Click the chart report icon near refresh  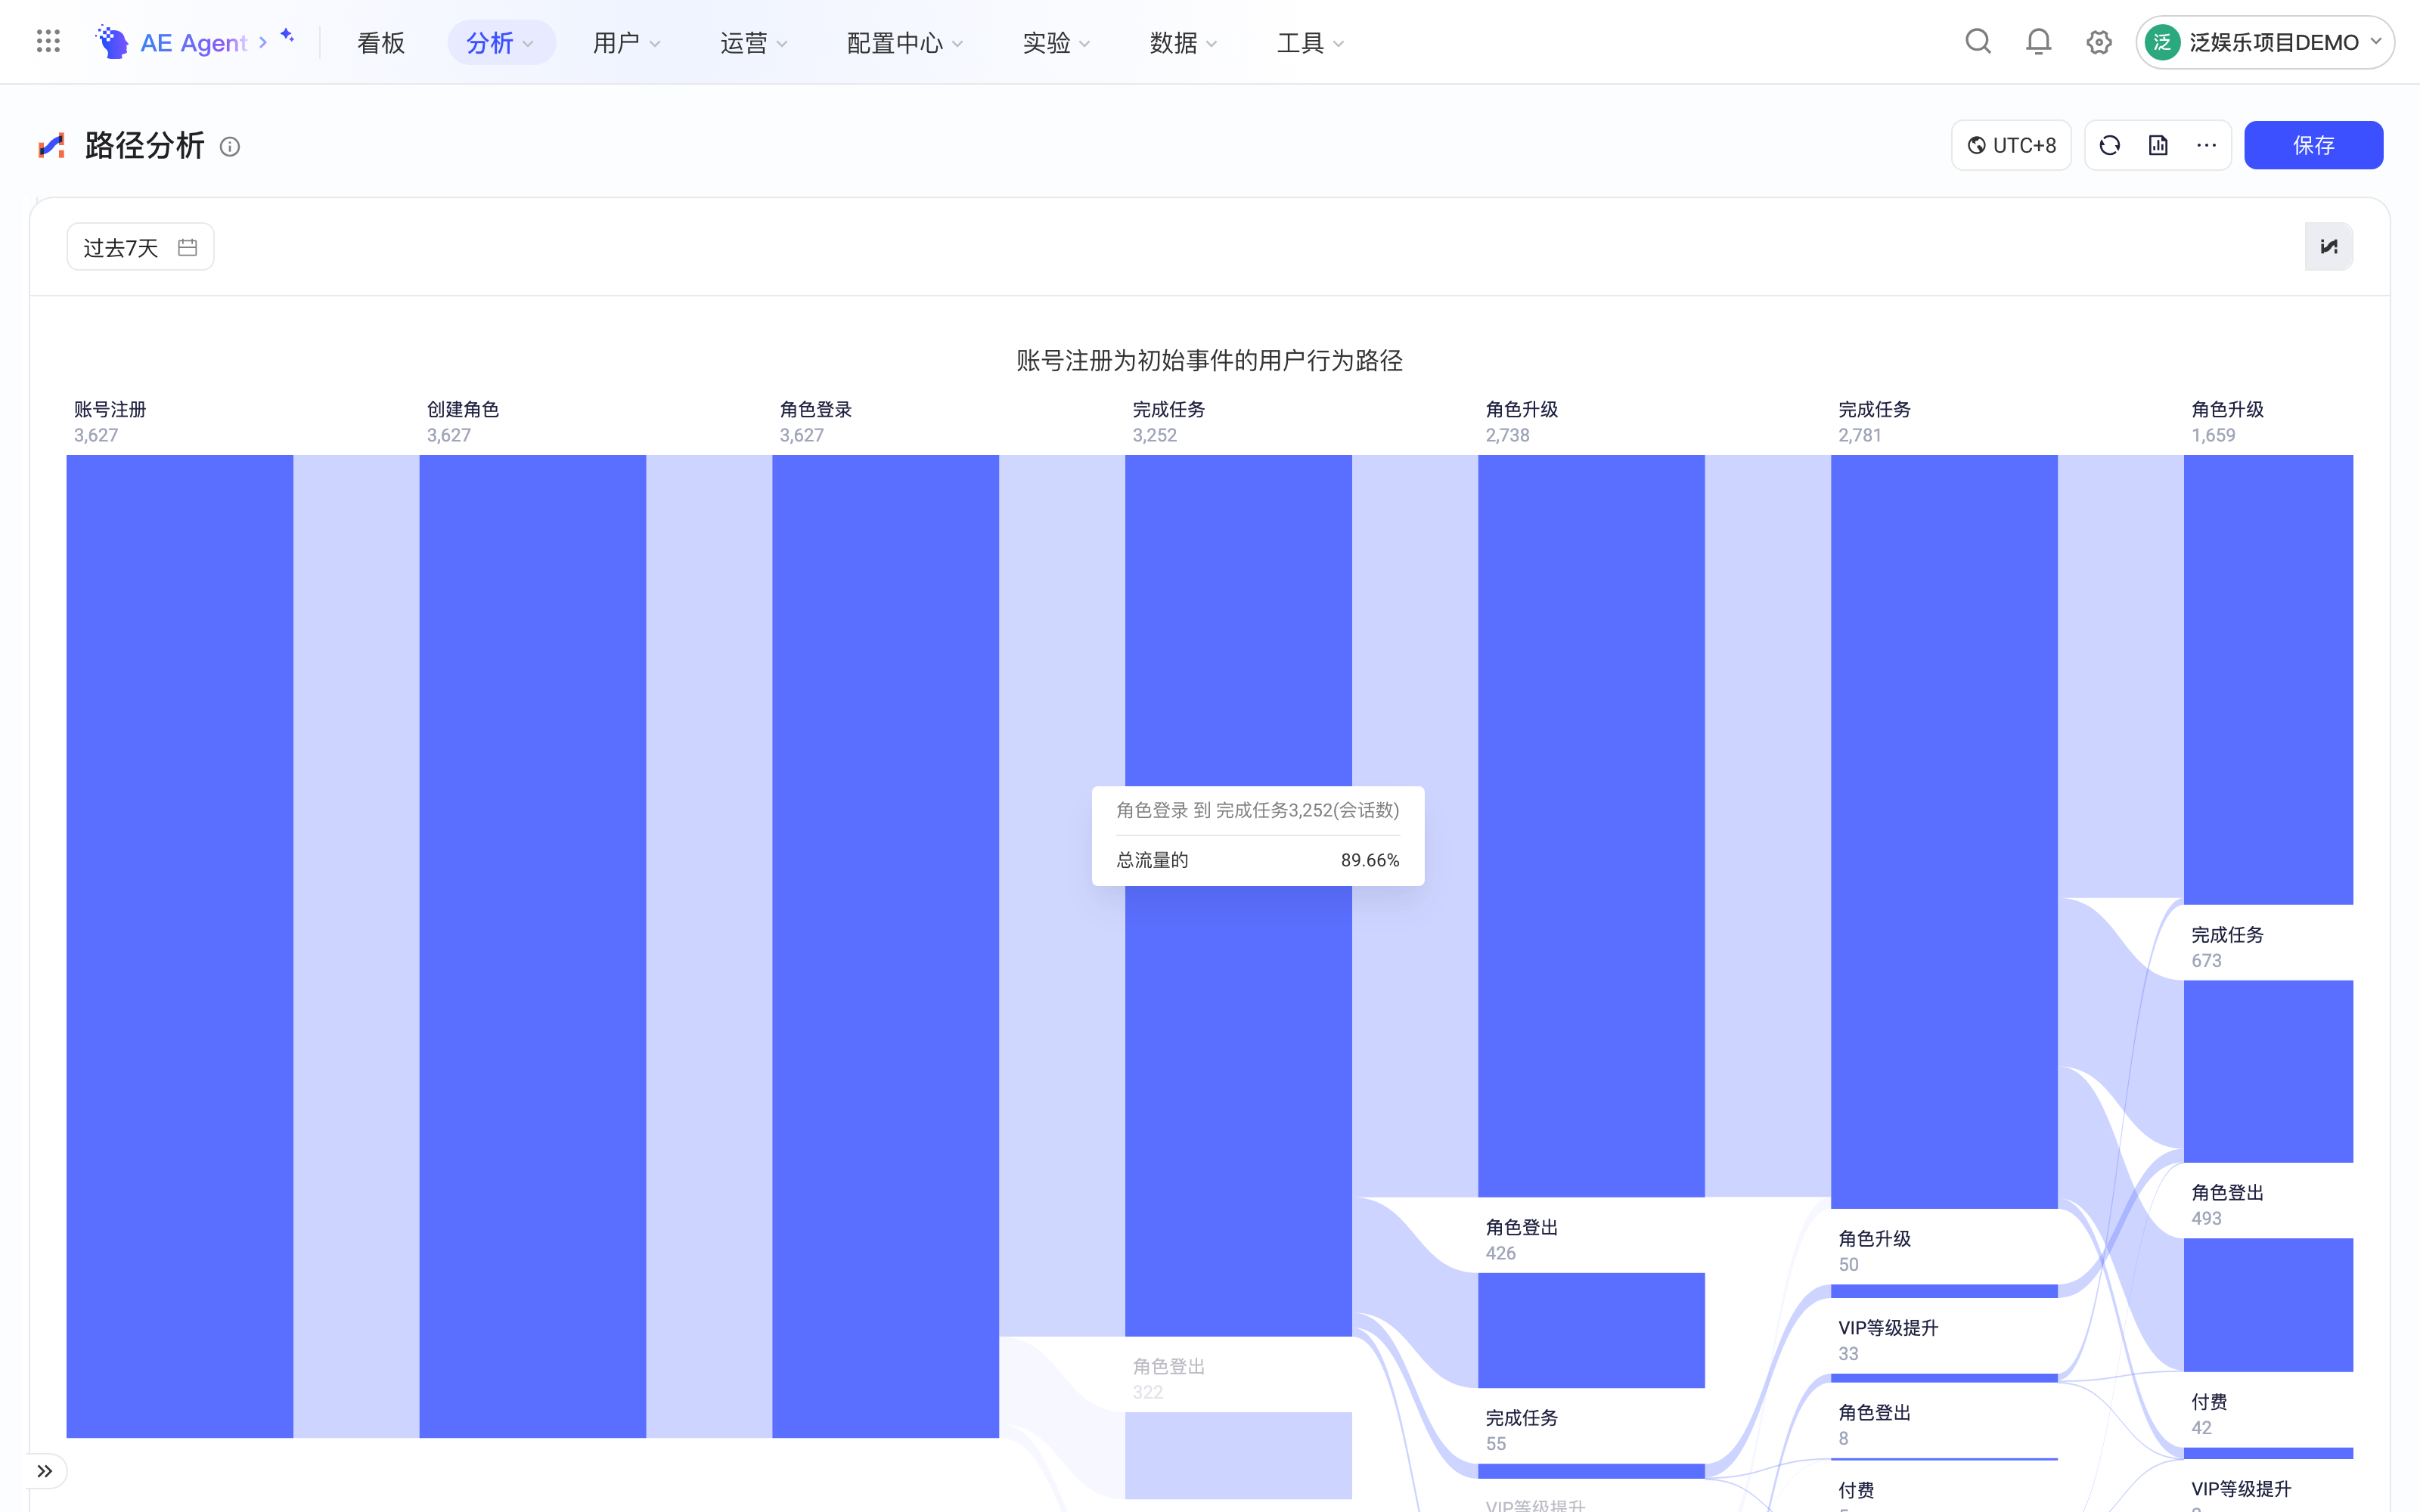[2158, 145]
